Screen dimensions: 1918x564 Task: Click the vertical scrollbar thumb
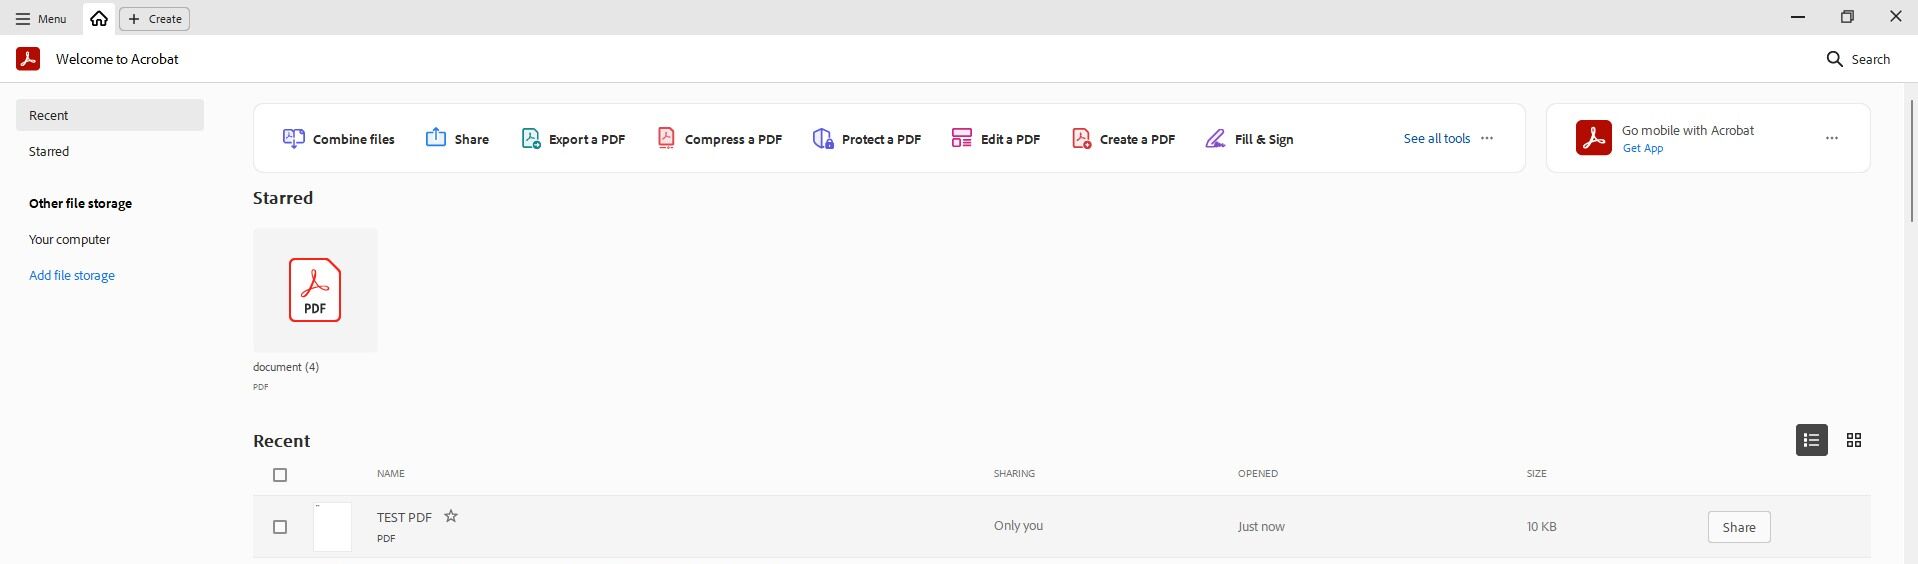1912,161
